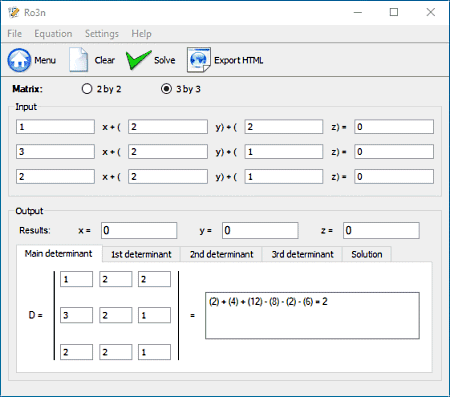Viewport: 450px width, 397px height.
Task: Click second equation's z coefficient field
Action: (x=284, y=152)
